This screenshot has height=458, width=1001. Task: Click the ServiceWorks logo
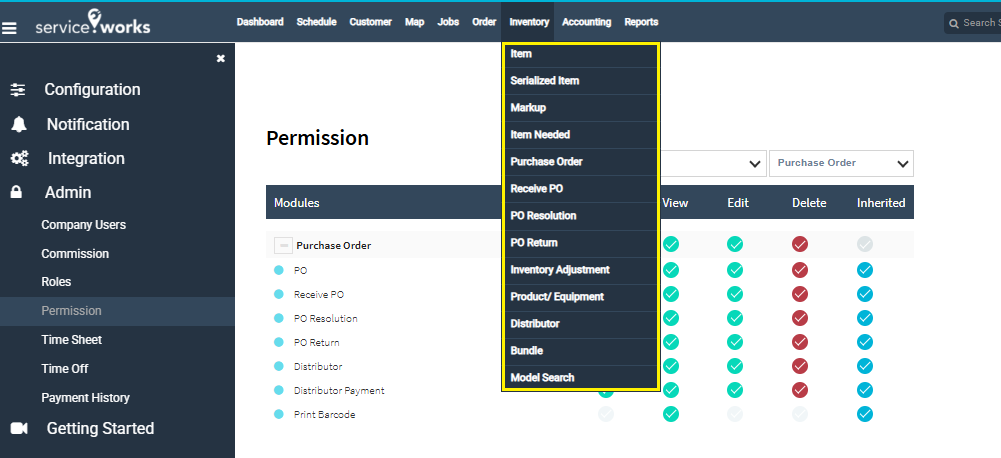pyautogui.click(x=92, y=24)
